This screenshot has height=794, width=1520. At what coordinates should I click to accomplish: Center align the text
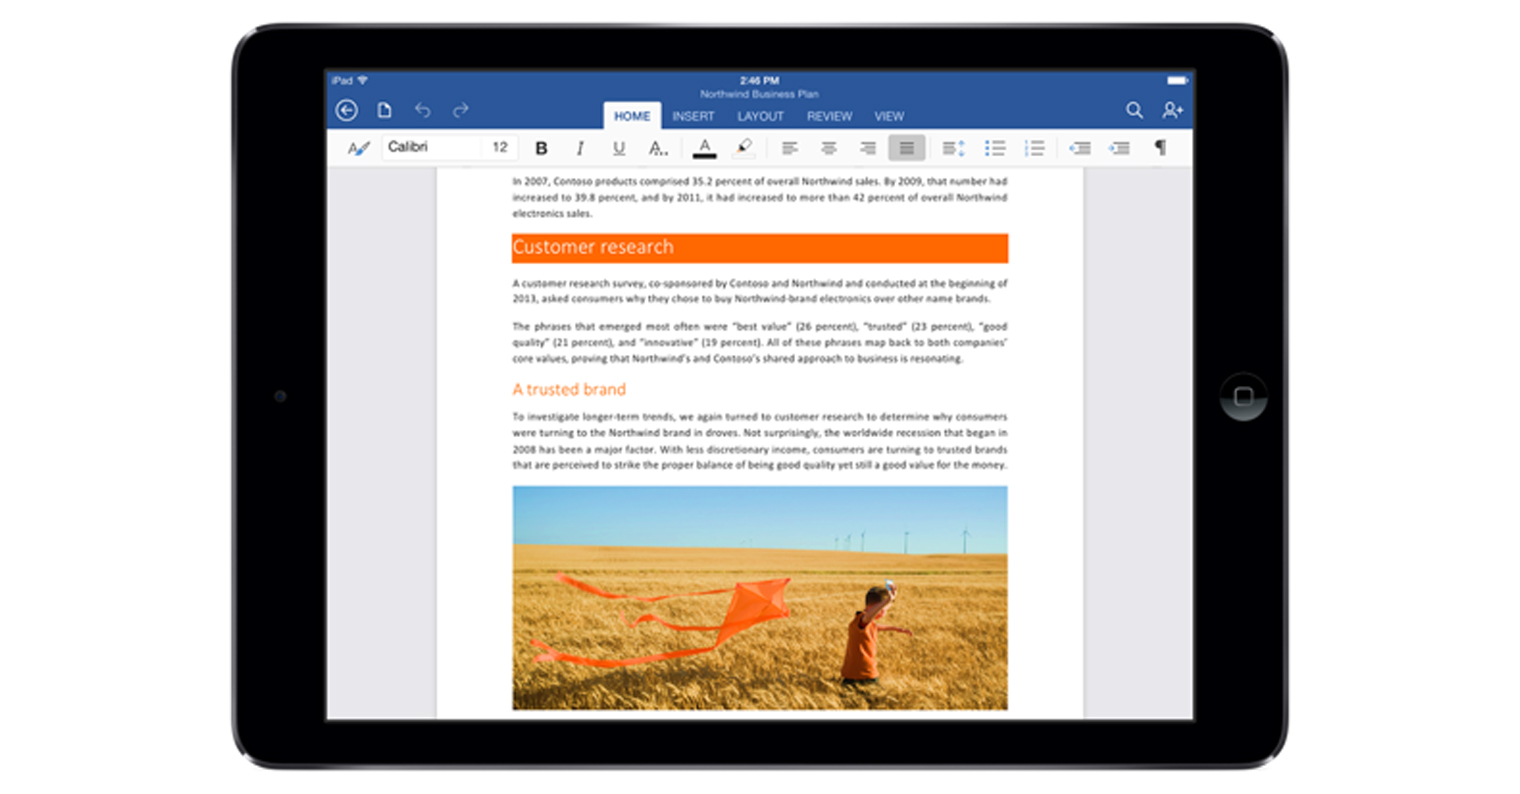point(829,148)
